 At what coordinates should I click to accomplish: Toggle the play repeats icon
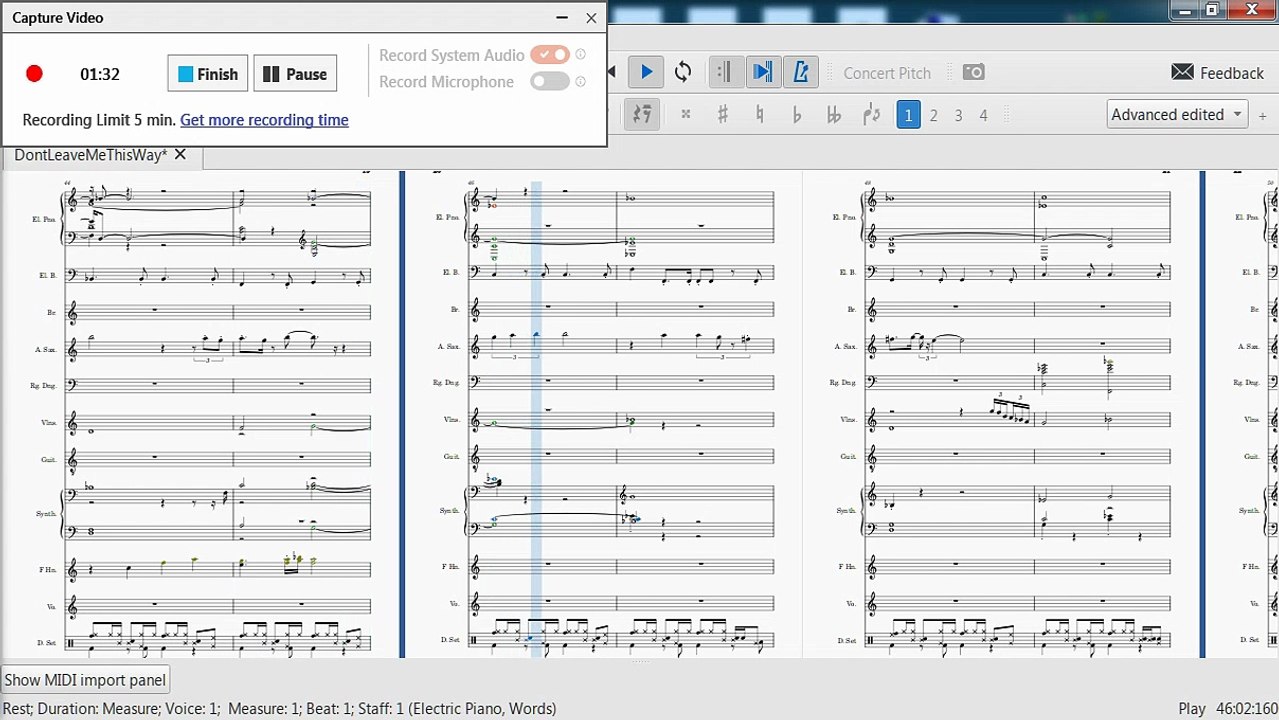pos(725,72)
